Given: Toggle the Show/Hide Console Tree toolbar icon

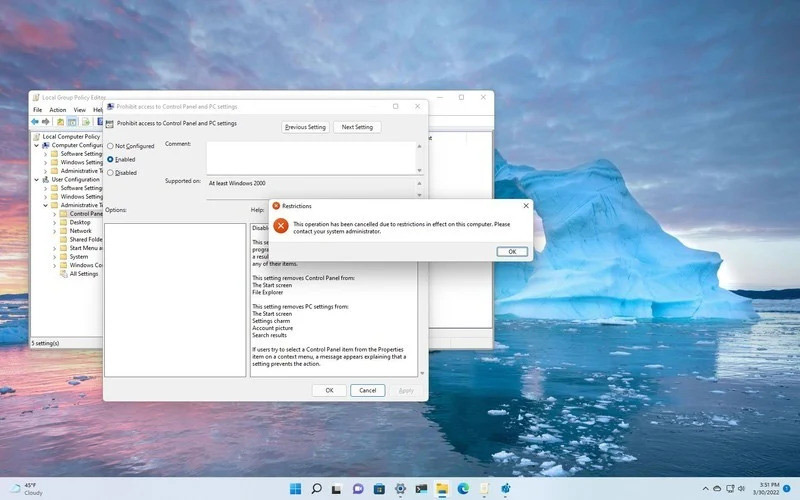Looking at the screenshot, I should [72, 122].
